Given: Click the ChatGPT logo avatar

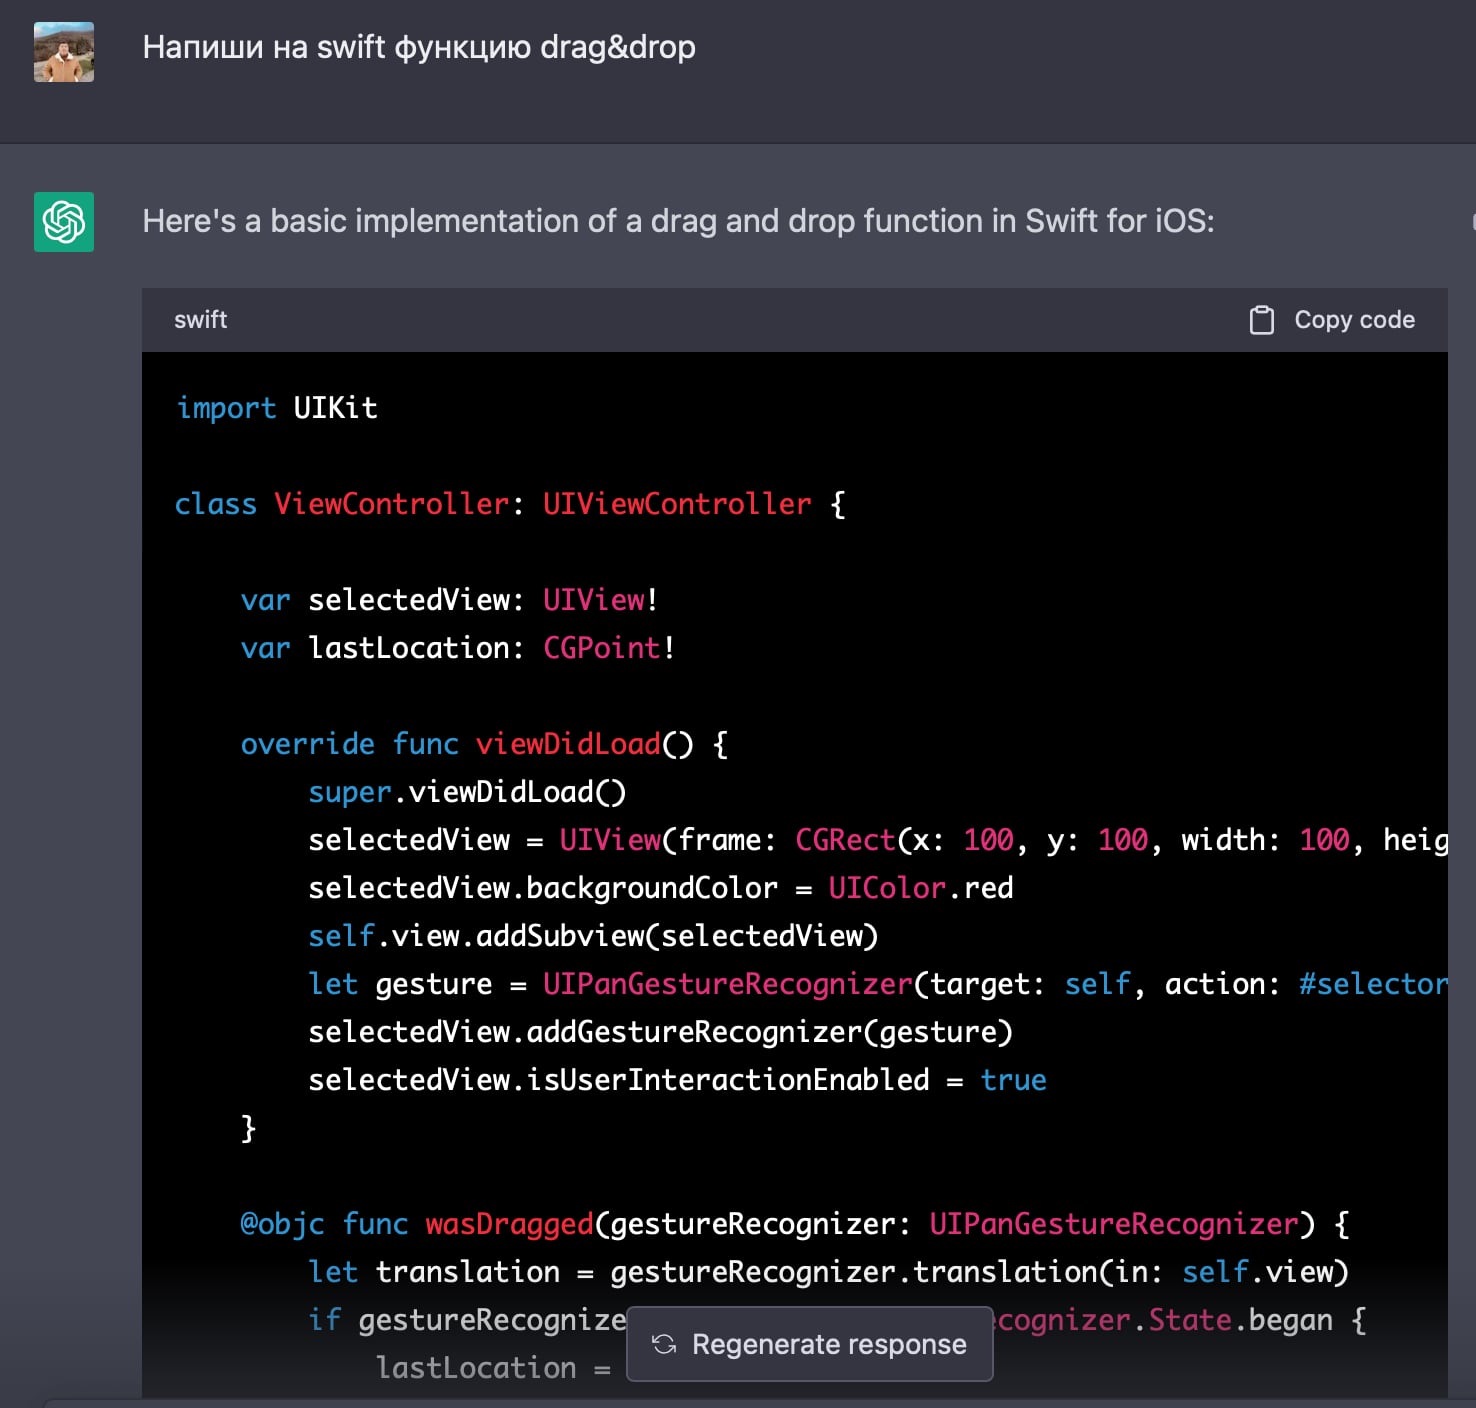Looking at the screenshot, I should tap(64, 222).
